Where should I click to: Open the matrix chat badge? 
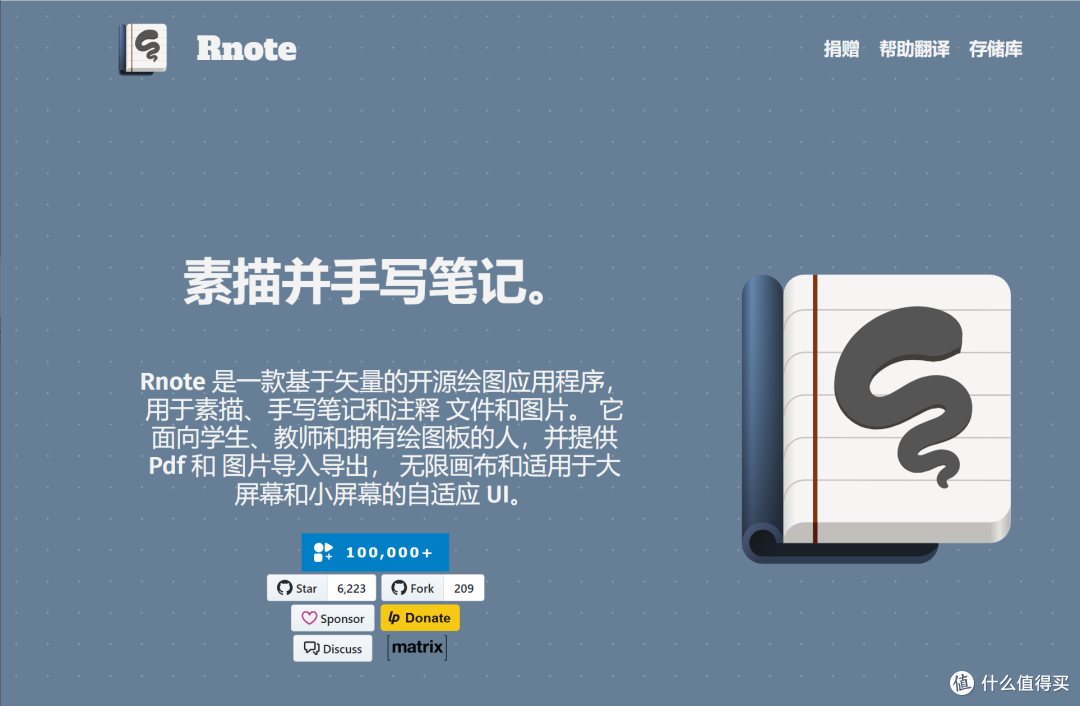point(417,647)
